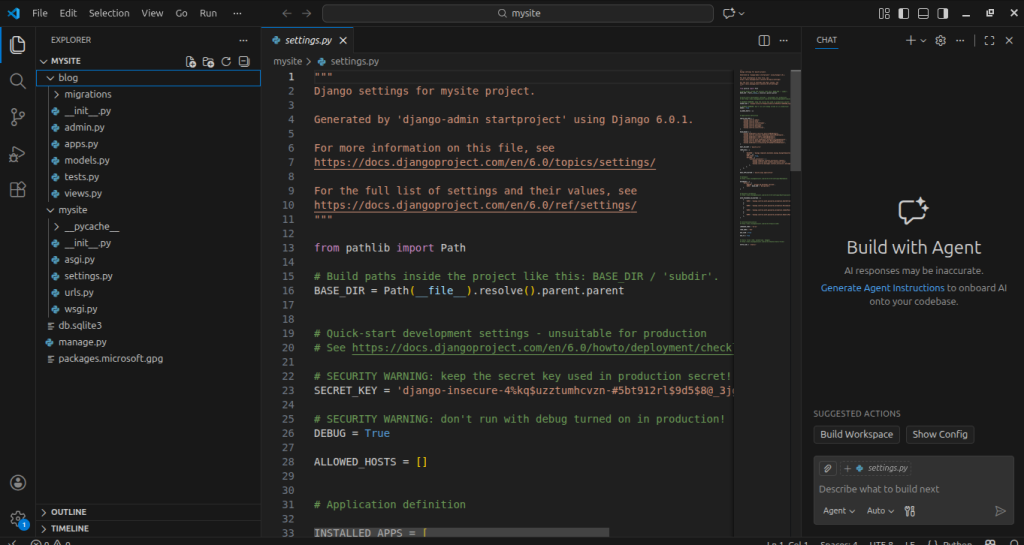Click the New Folder icon in Explorer
This screenshot has width=1024, height=545.
click(208, 61)
